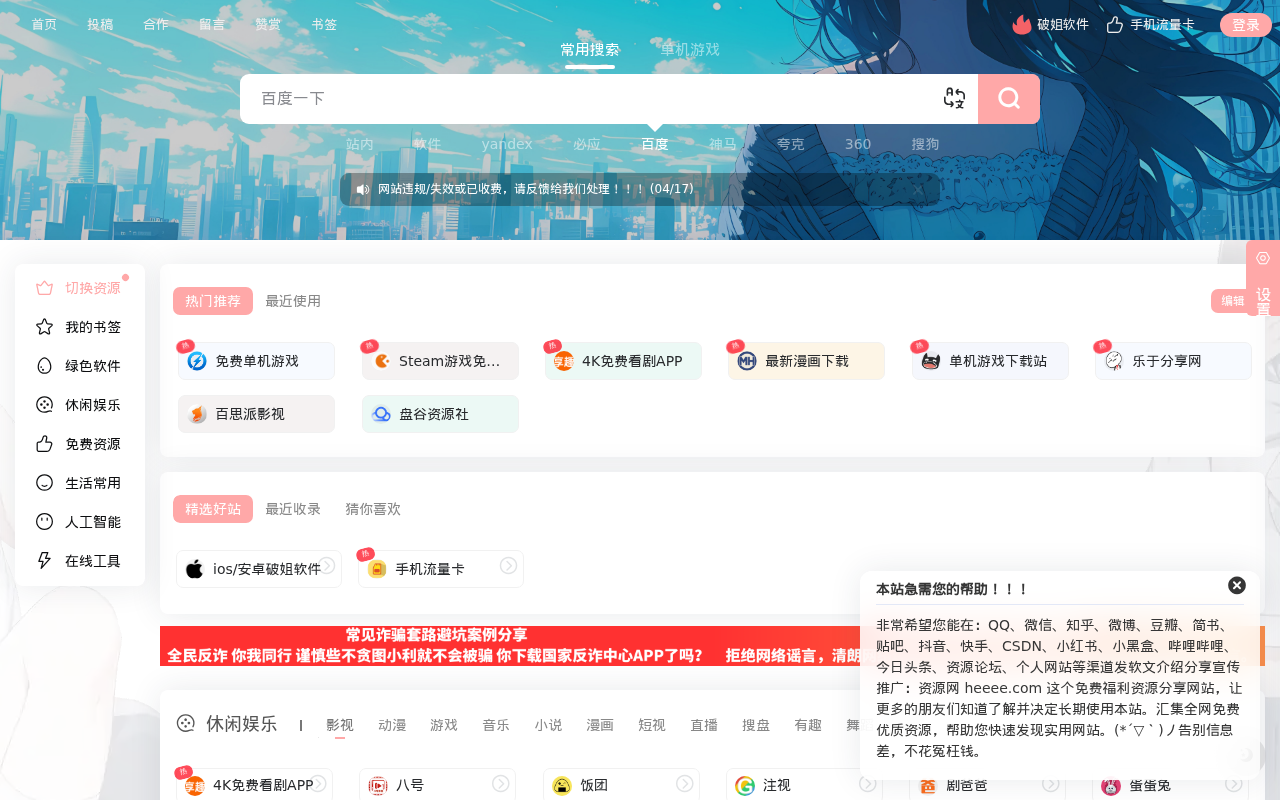Select the 常用搜索 tab
1280x800 pixels.
click(590, 50)
